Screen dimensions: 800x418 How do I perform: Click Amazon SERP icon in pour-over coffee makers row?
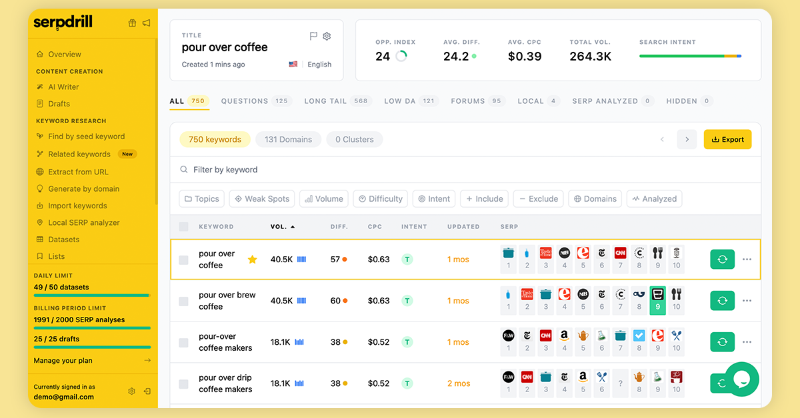(564, 335)
